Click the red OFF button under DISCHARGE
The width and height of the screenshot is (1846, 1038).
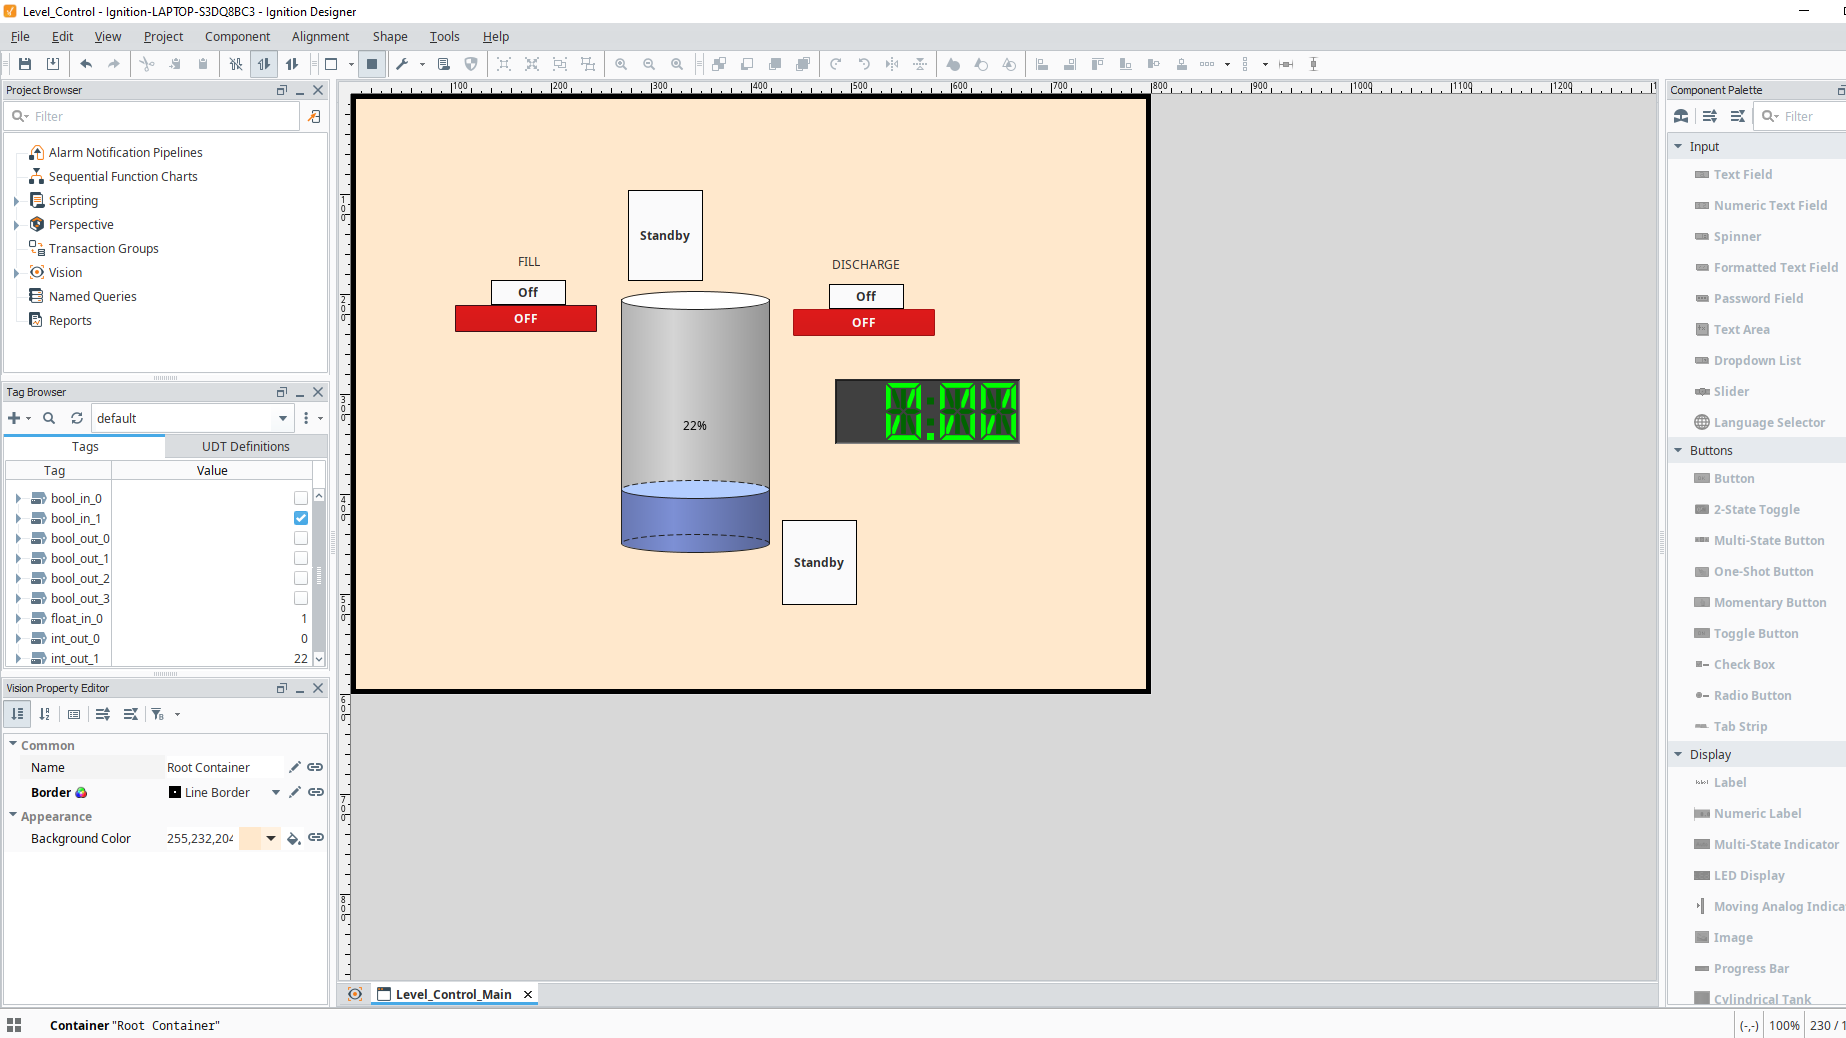tap(864, 323)
